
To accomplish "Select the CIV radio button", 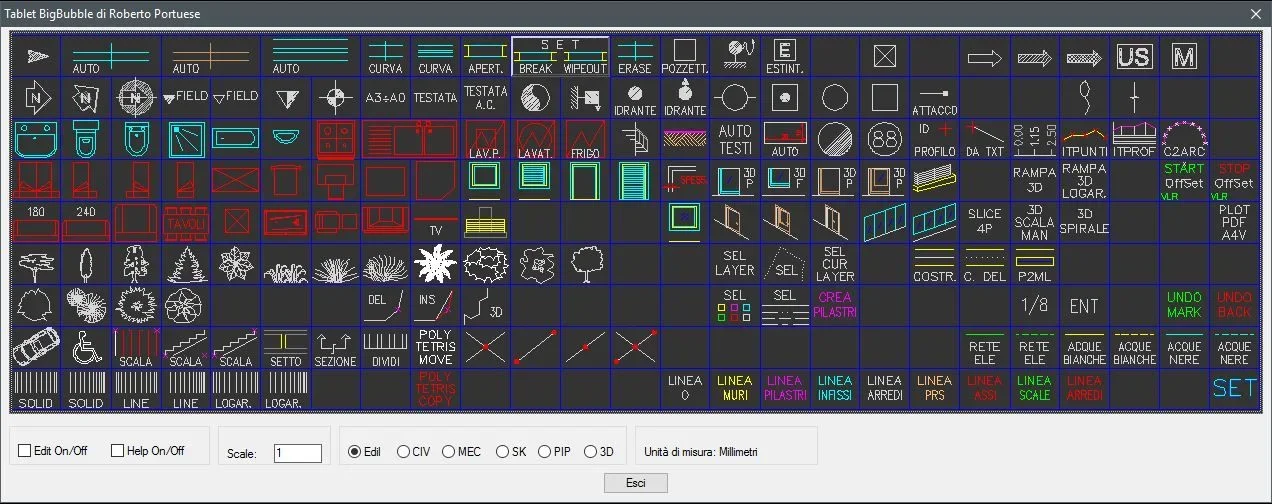I will [x=403, y=452].
